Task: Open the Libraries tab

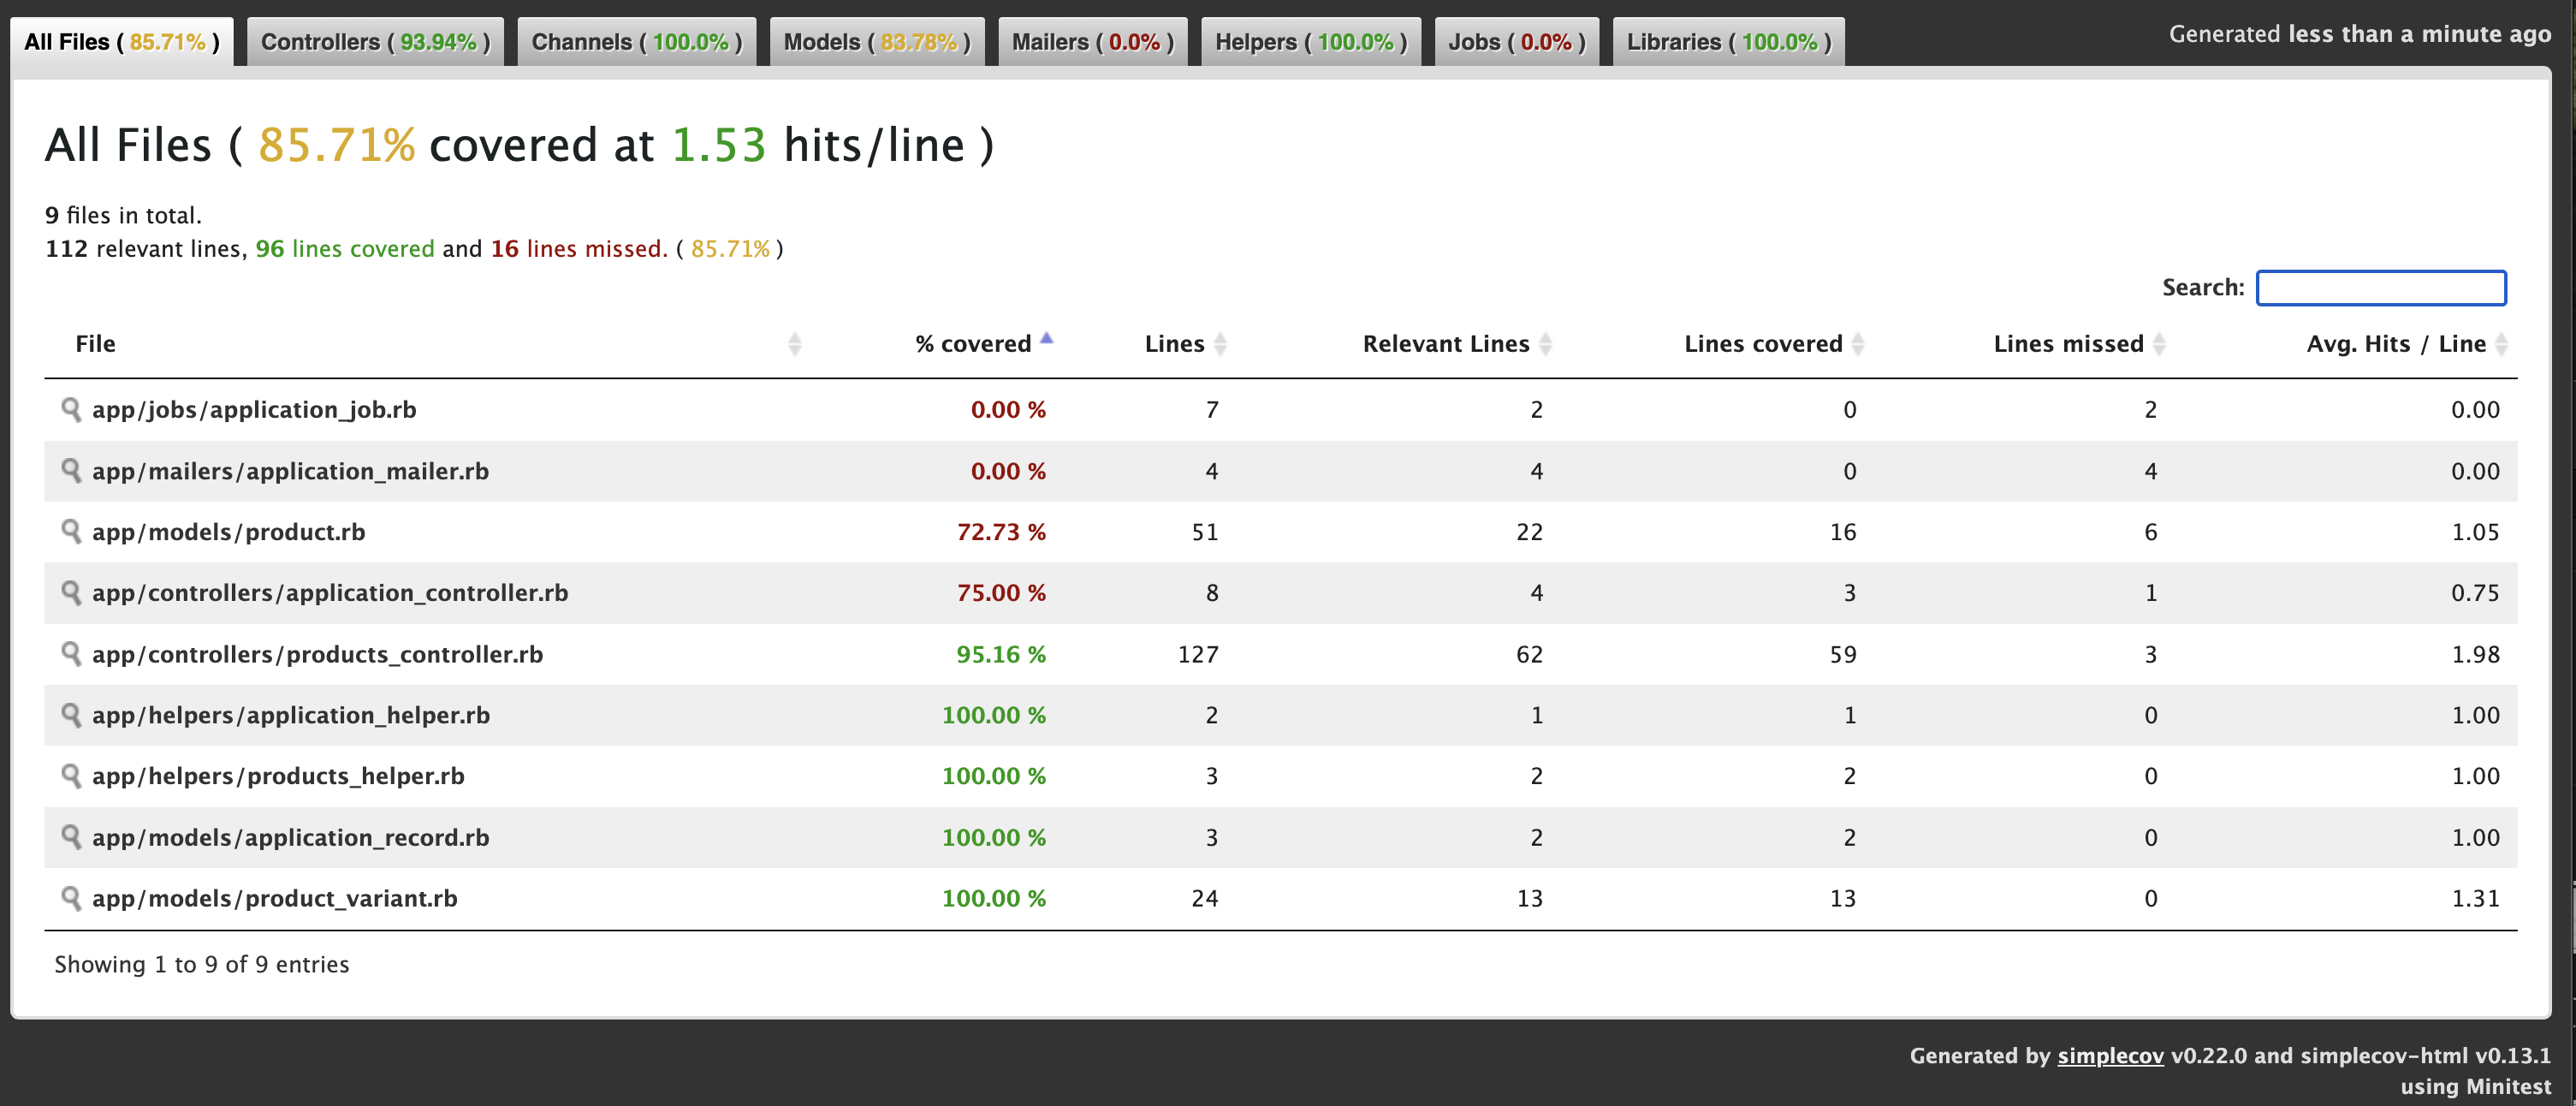Action: [x=1728, y=42]
